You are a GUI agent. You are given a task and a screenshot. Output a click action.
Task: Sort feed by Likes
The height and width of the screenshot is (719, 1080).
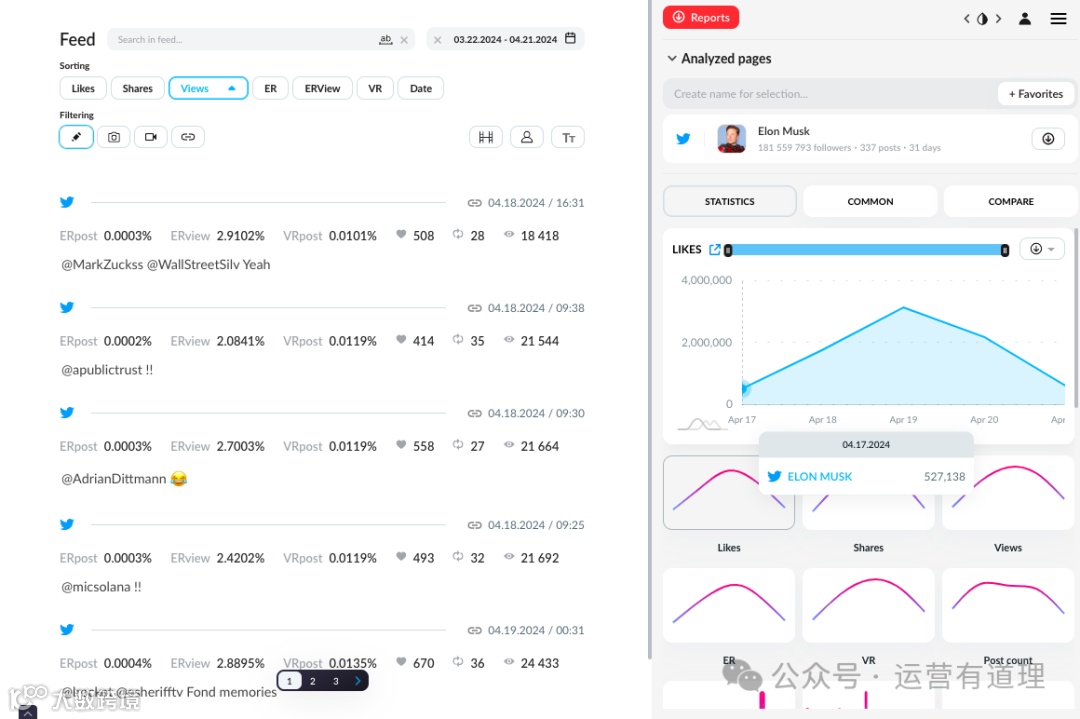tap(83, 88)
